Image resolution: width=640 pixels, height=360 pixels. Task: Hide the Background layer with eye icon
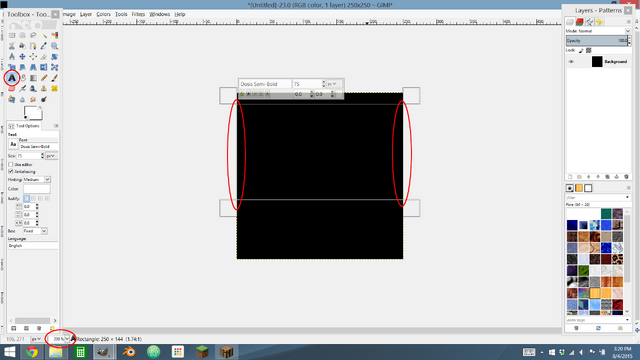point(571,62)
